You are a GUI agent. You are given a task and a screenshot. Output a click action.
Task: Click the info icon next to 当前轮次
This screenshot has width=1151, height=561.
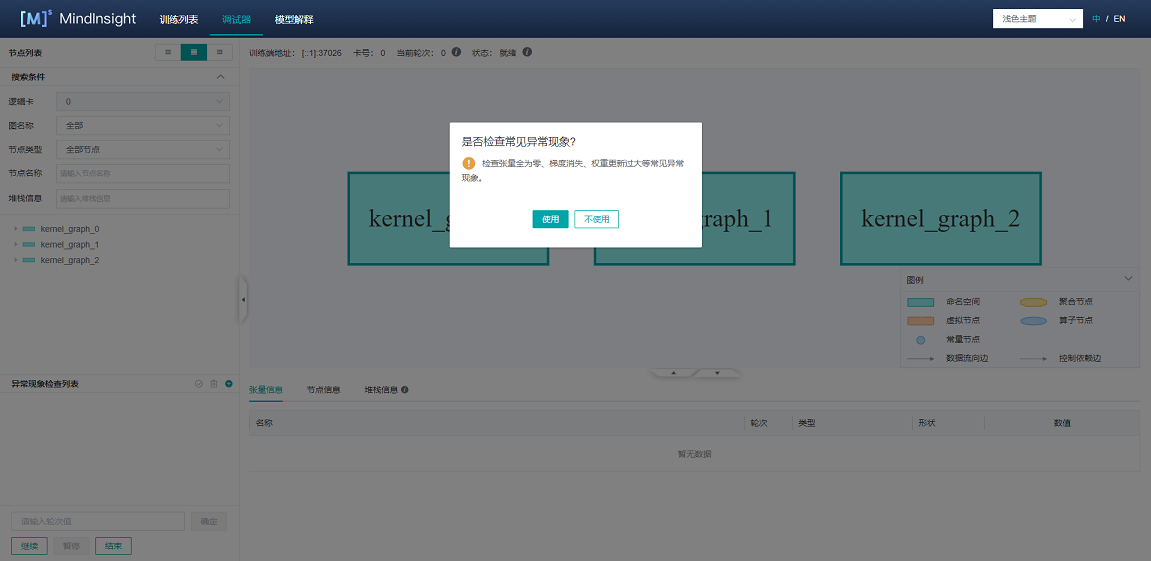(456, 52)
